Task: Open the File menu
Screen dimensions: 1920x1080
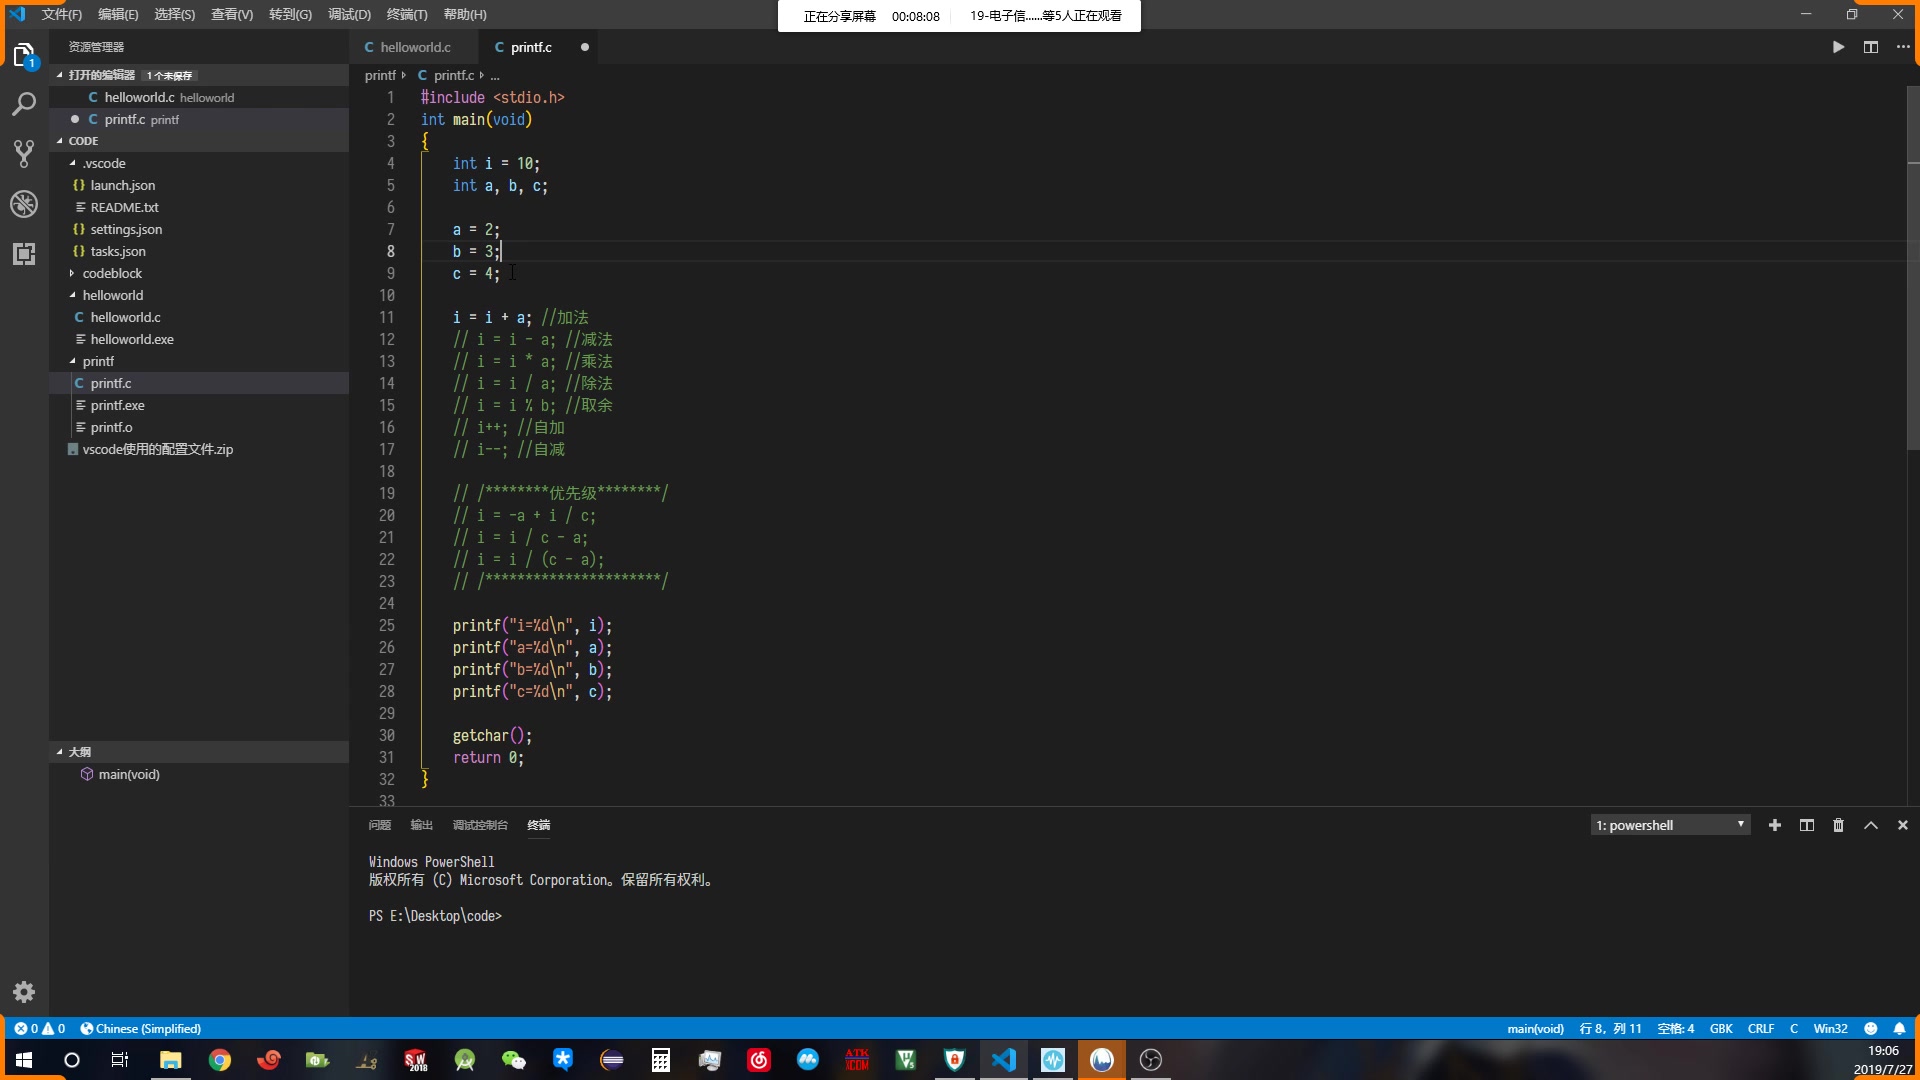Action: (x=62, y=14)
